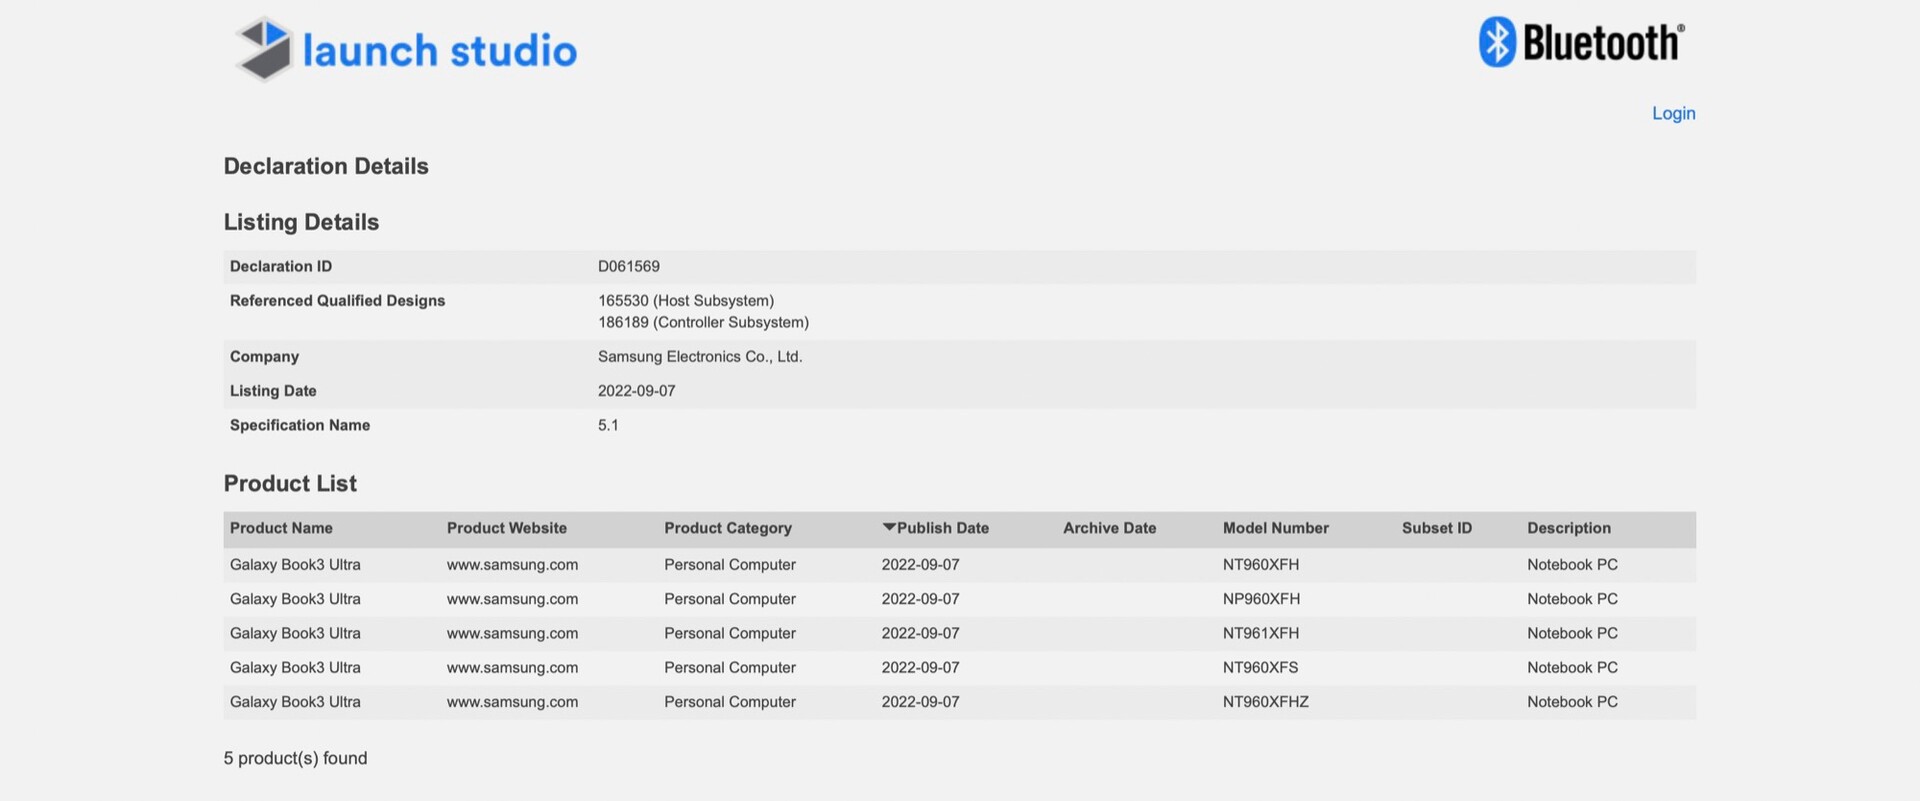Sort by Subset ID column header
1920x801 pixels.
click(x=1436, y=528)
